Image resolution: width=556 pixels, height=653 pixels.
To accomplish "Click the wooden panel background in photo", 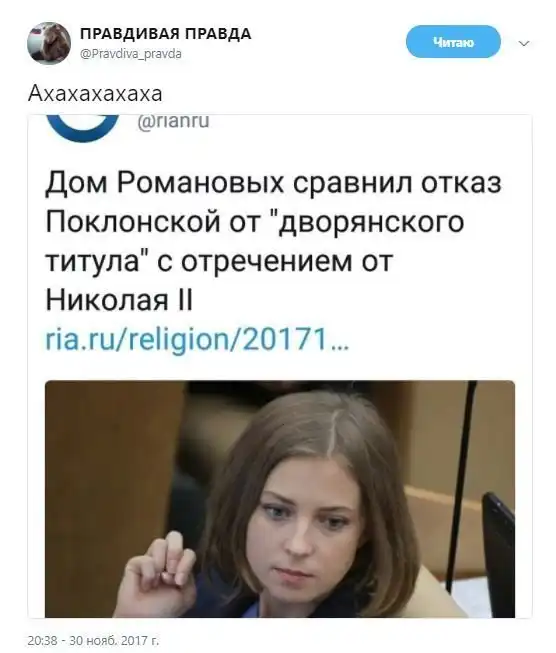I will click(100, 458).
